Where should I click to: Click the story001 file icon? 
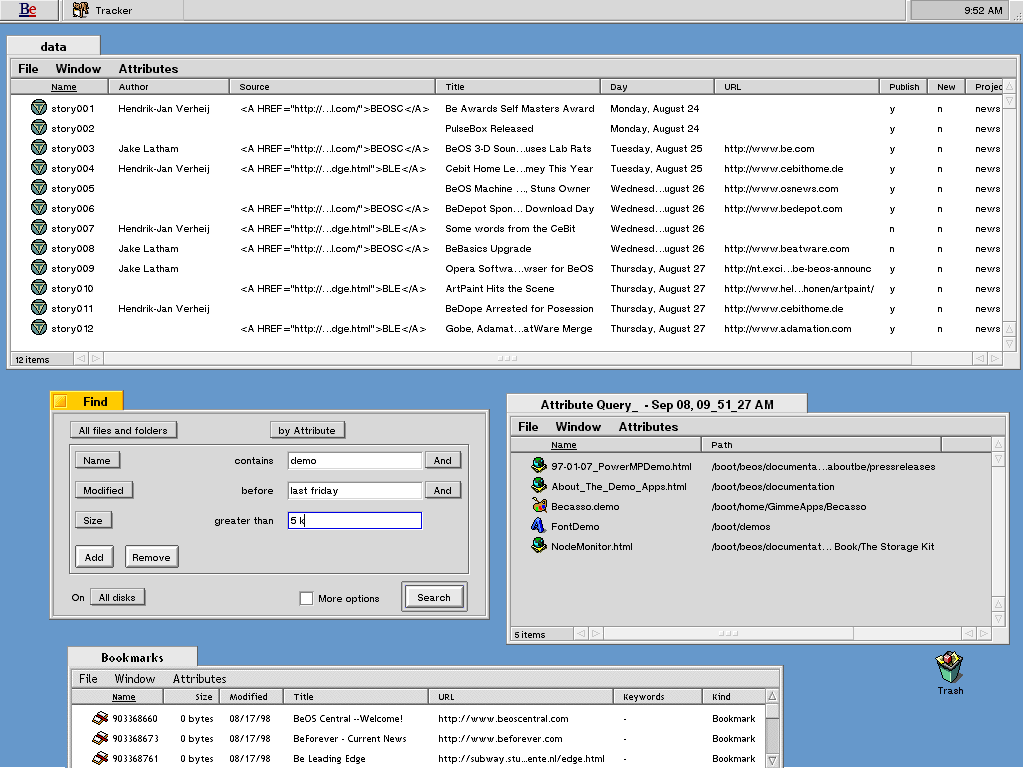point(39,108)
